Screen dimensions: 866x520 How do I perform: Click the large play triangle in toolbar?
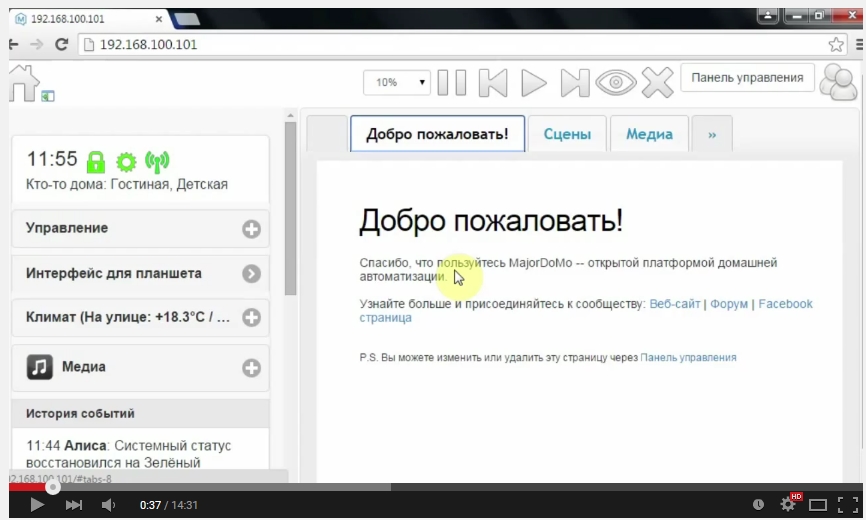pyautogui.click(x=534, y=83)
